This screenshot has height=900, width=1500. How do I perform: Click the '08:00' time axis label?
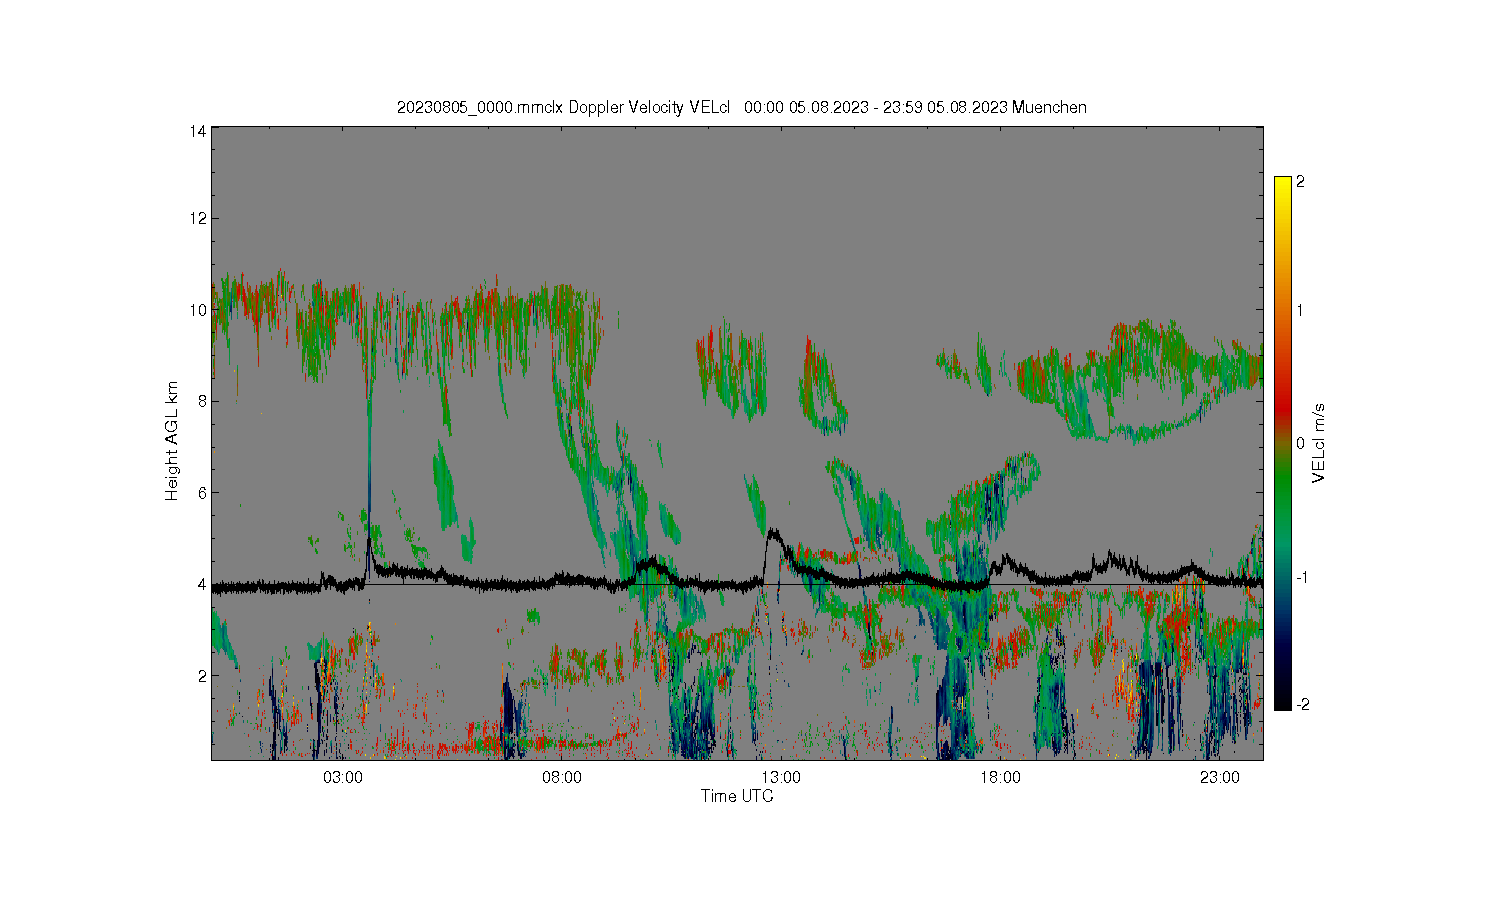(562, 777)
